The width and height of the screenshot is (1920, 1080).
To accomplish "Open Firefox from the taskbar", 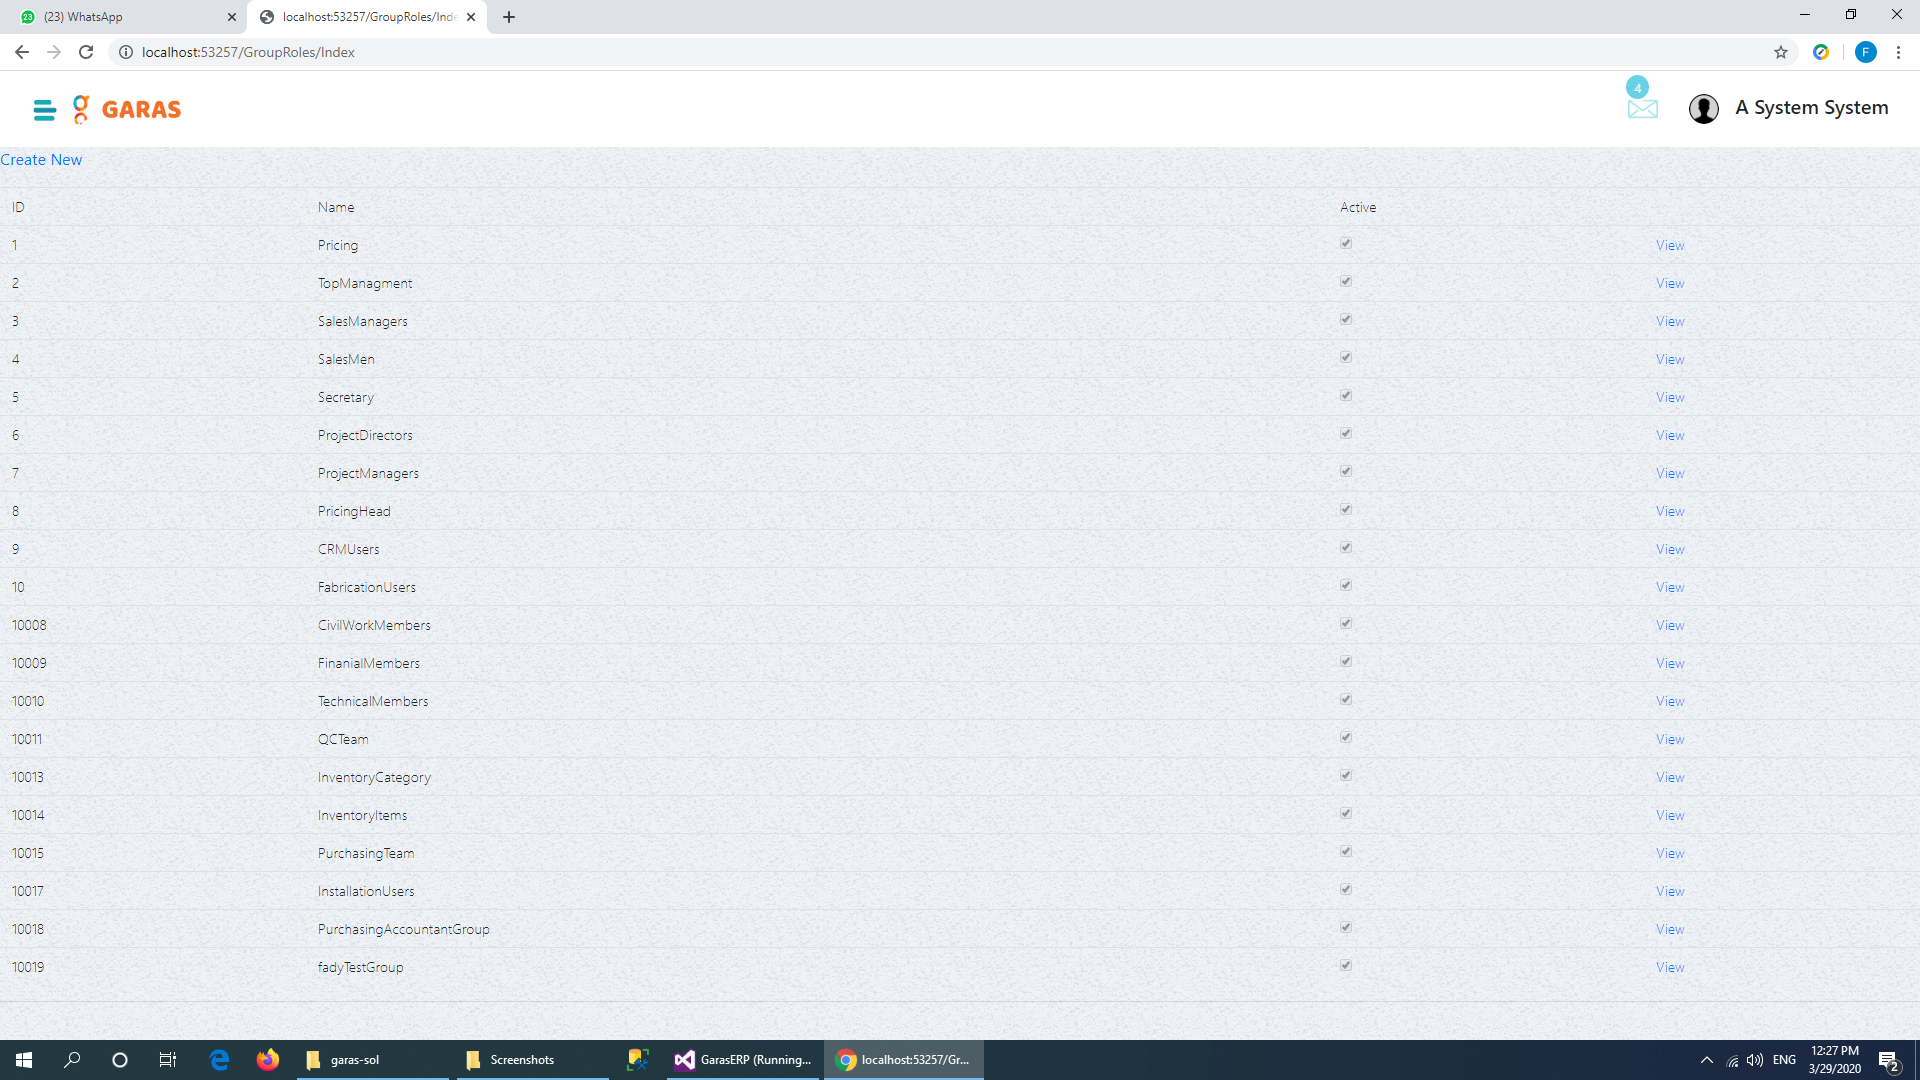I will (267, 1060).
